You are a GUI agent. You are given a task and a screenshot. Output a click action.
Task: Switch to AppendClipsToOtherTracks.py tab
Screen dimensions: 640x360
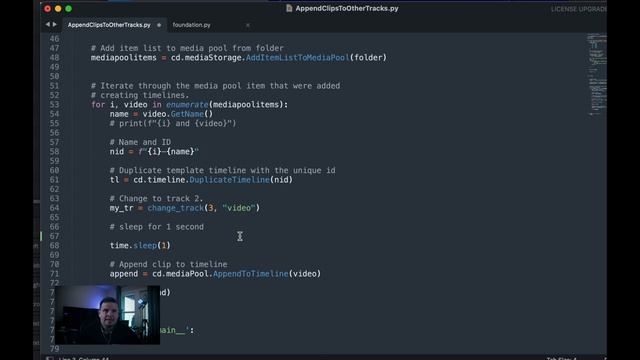109,25
